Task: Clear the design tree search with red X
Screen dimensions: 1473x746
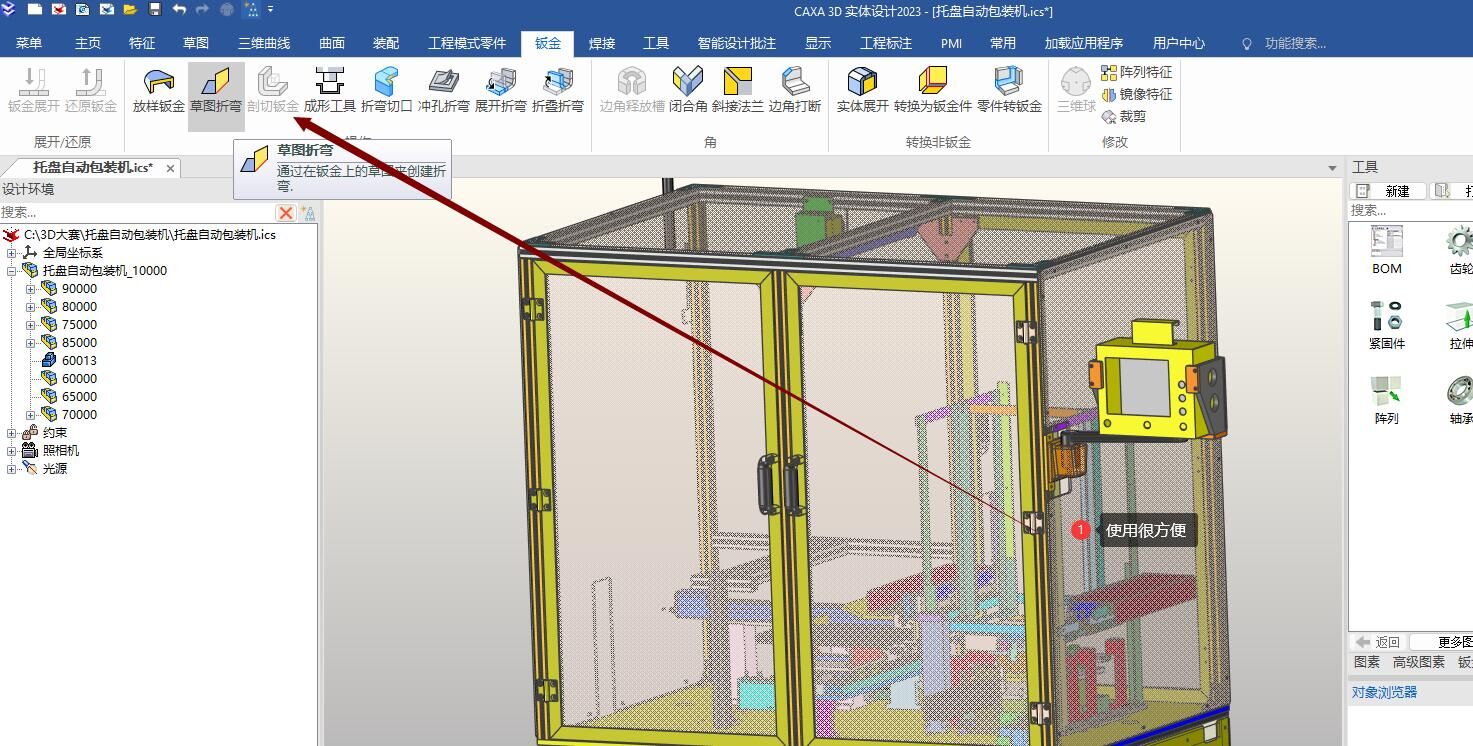Action: pos(286,213)
